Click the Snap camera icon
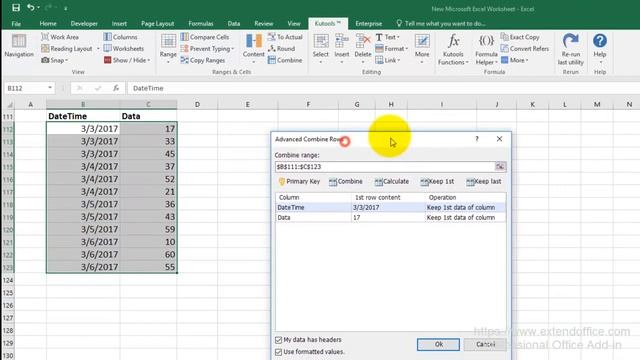The height and width of the screenshot is (360, 640). pyautogui.click(x=45, y=60)
